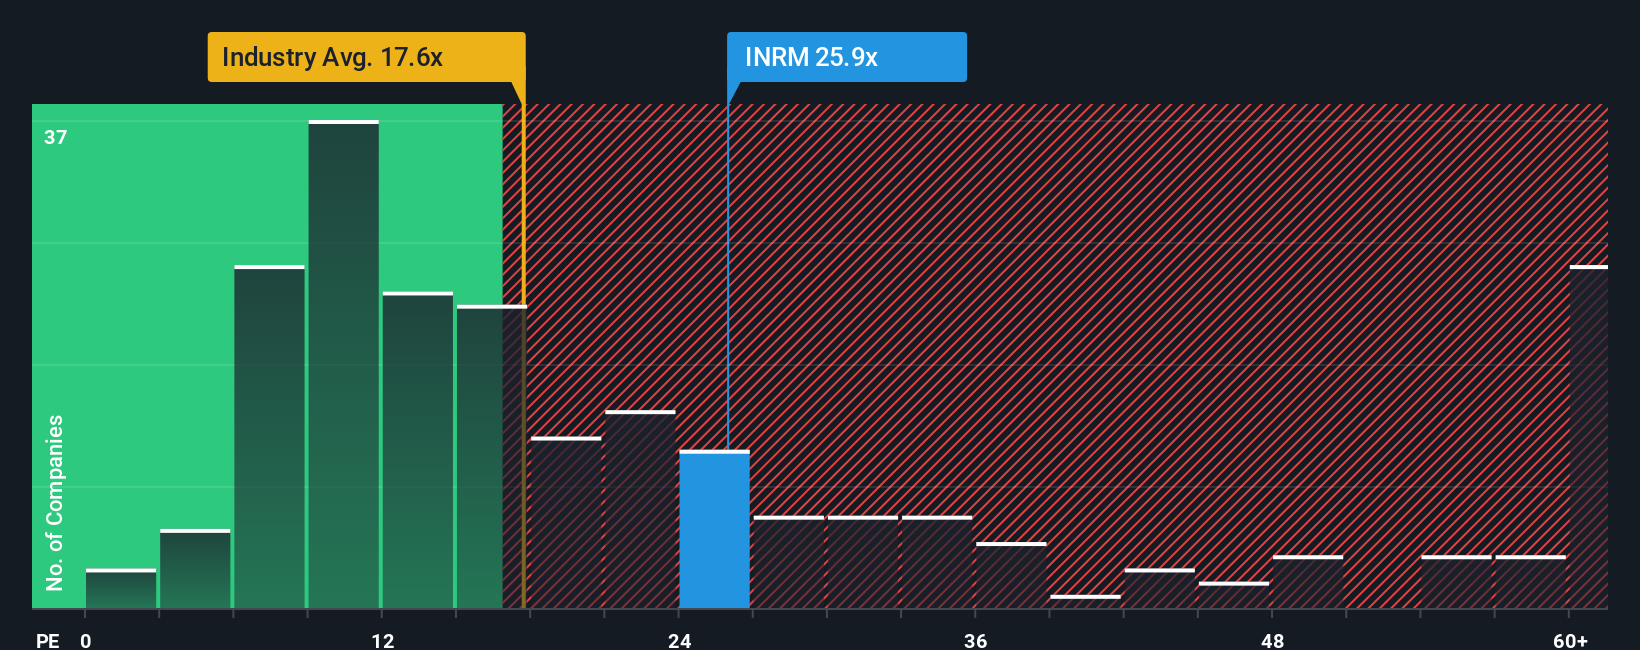Click the x-axis tick label 0
Image resolution: width=1640 pixels, height=650 pixels.
point(86,640)
